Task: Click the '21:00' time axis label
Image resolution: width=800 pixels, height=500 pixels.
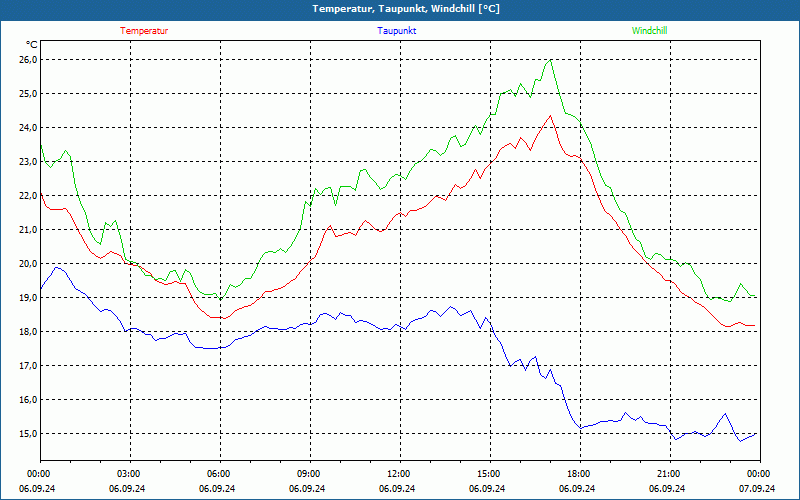Action: pos(668,474)
